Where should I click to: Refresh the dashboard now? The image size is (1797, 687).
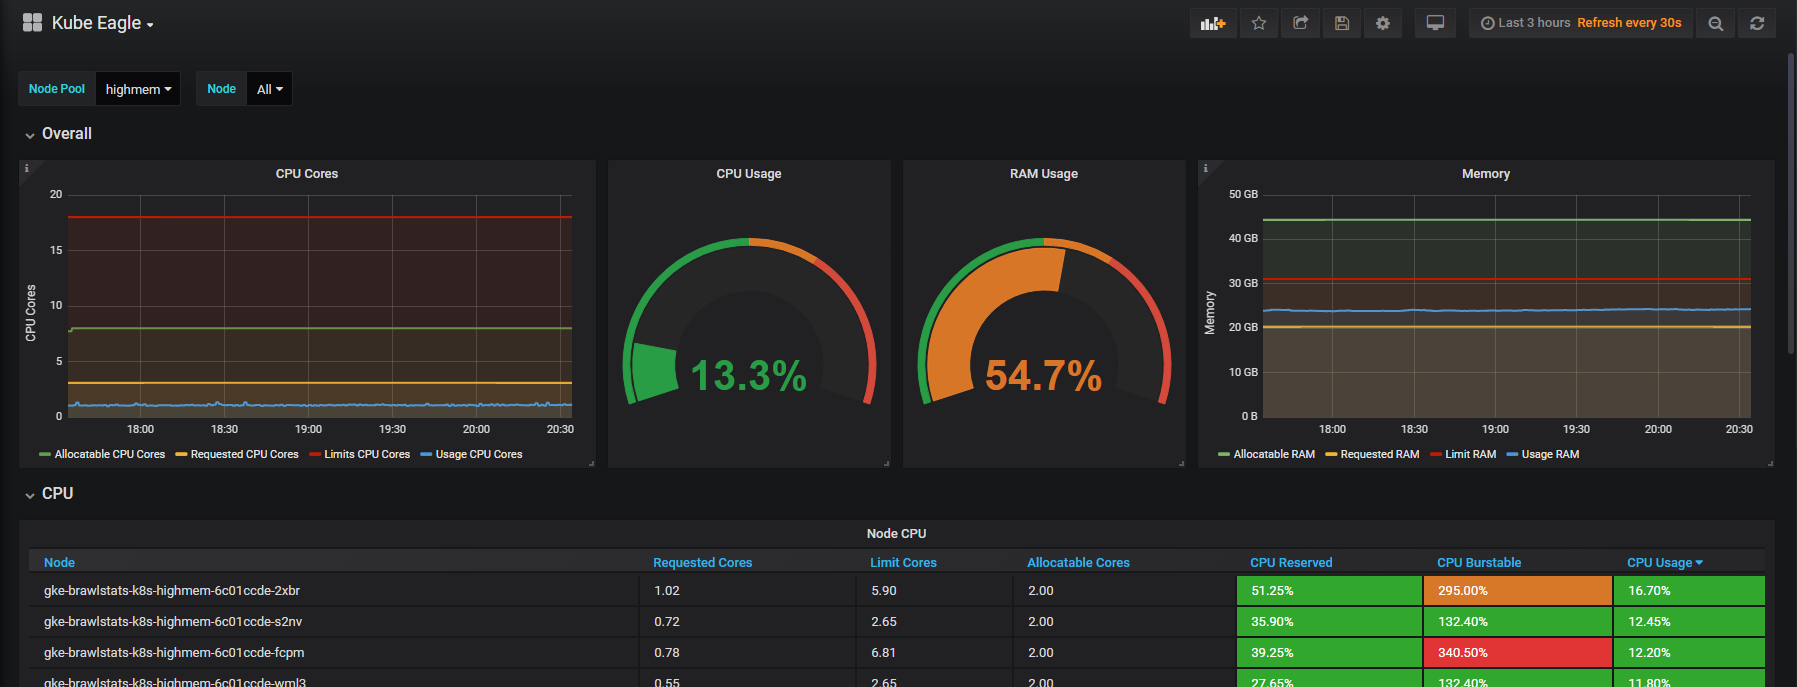click(1757, 23)
